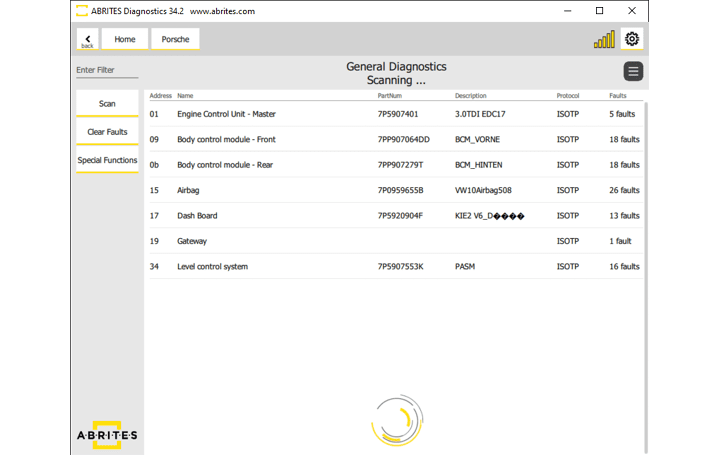Click the ABRITES app icon in title bar
The width and height of the screenshot is (718, 455).
click(80, 11)
